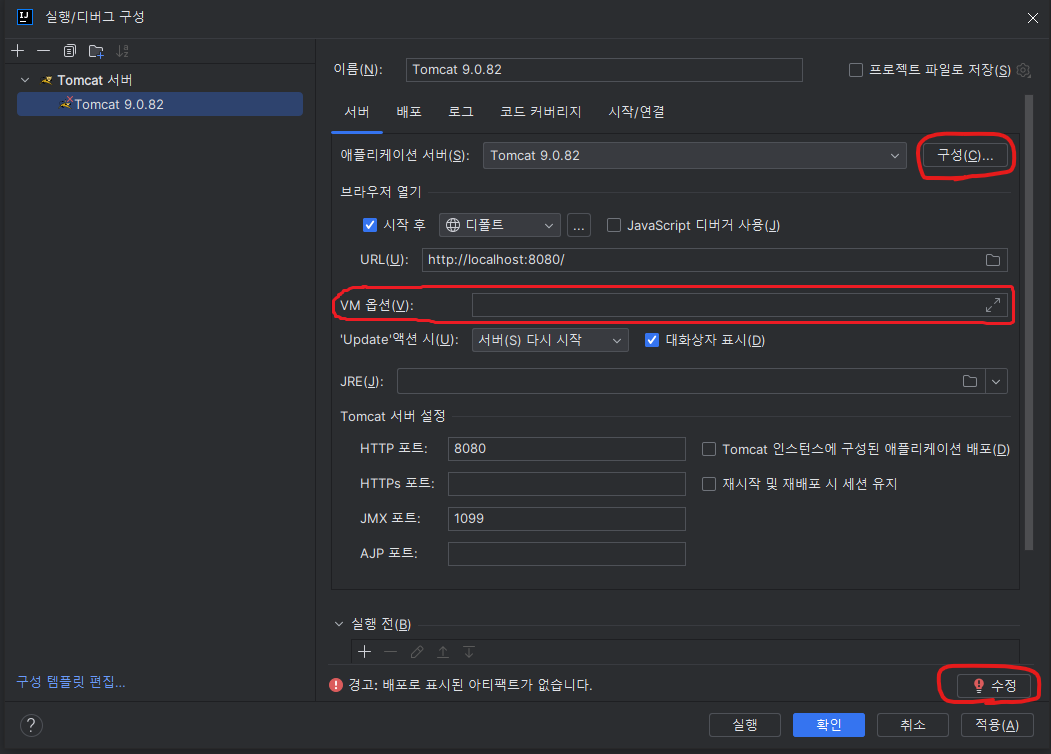The width and height of the screenshot is (1051, 754).
Task: Click the red warning icon
Action: coord(336,685)
